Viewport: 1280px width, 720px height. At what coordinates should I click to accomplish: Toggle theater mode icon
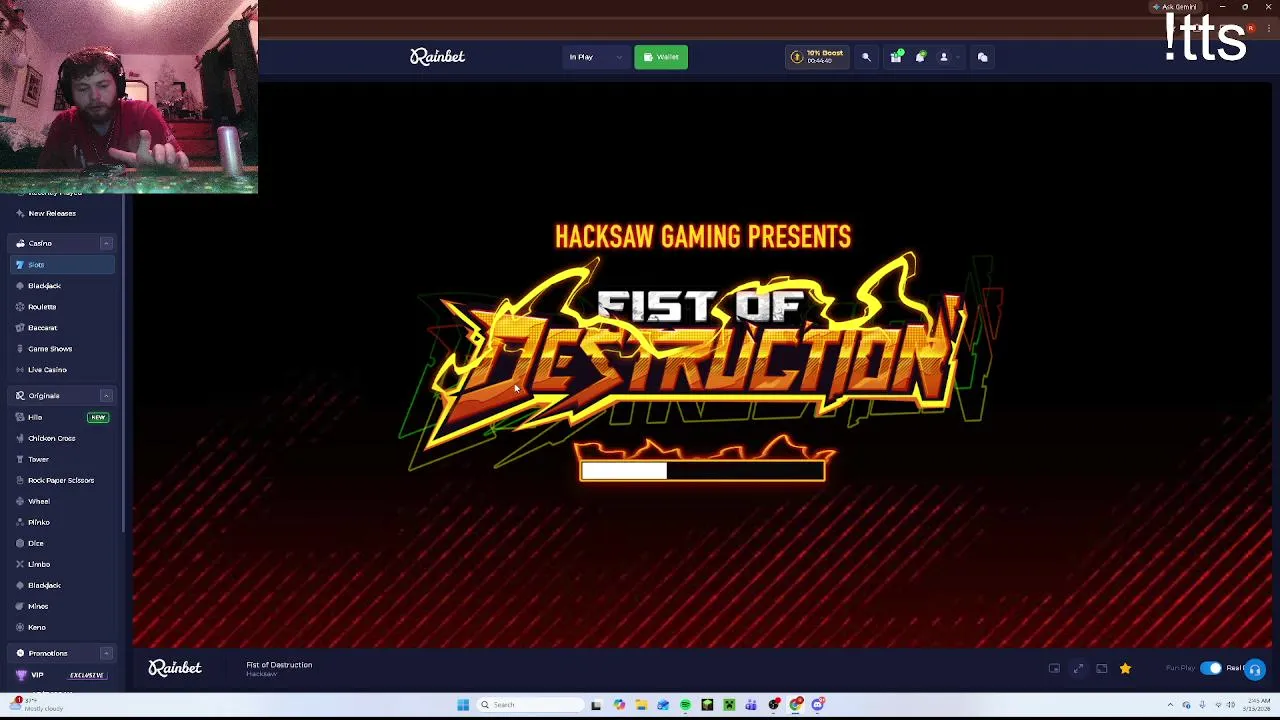(x=1101, y=668)
